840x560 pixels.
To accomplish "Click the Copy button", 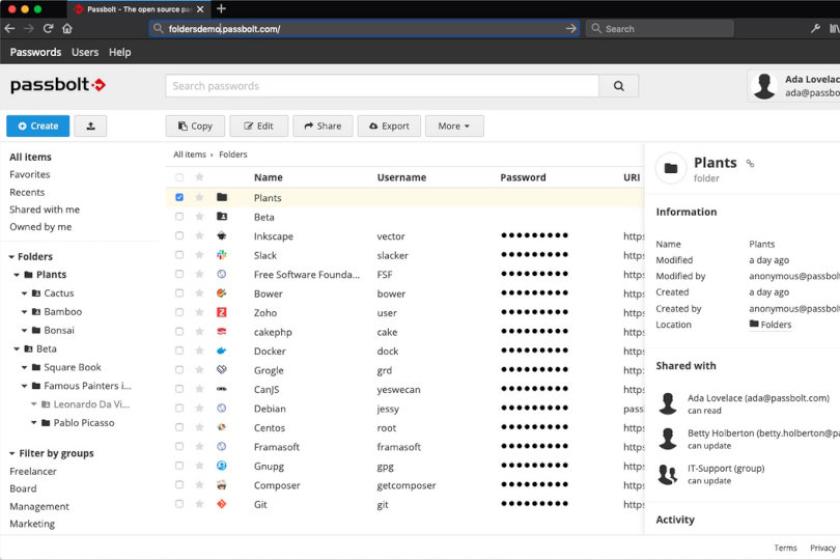I will click(x=195, y=126).
